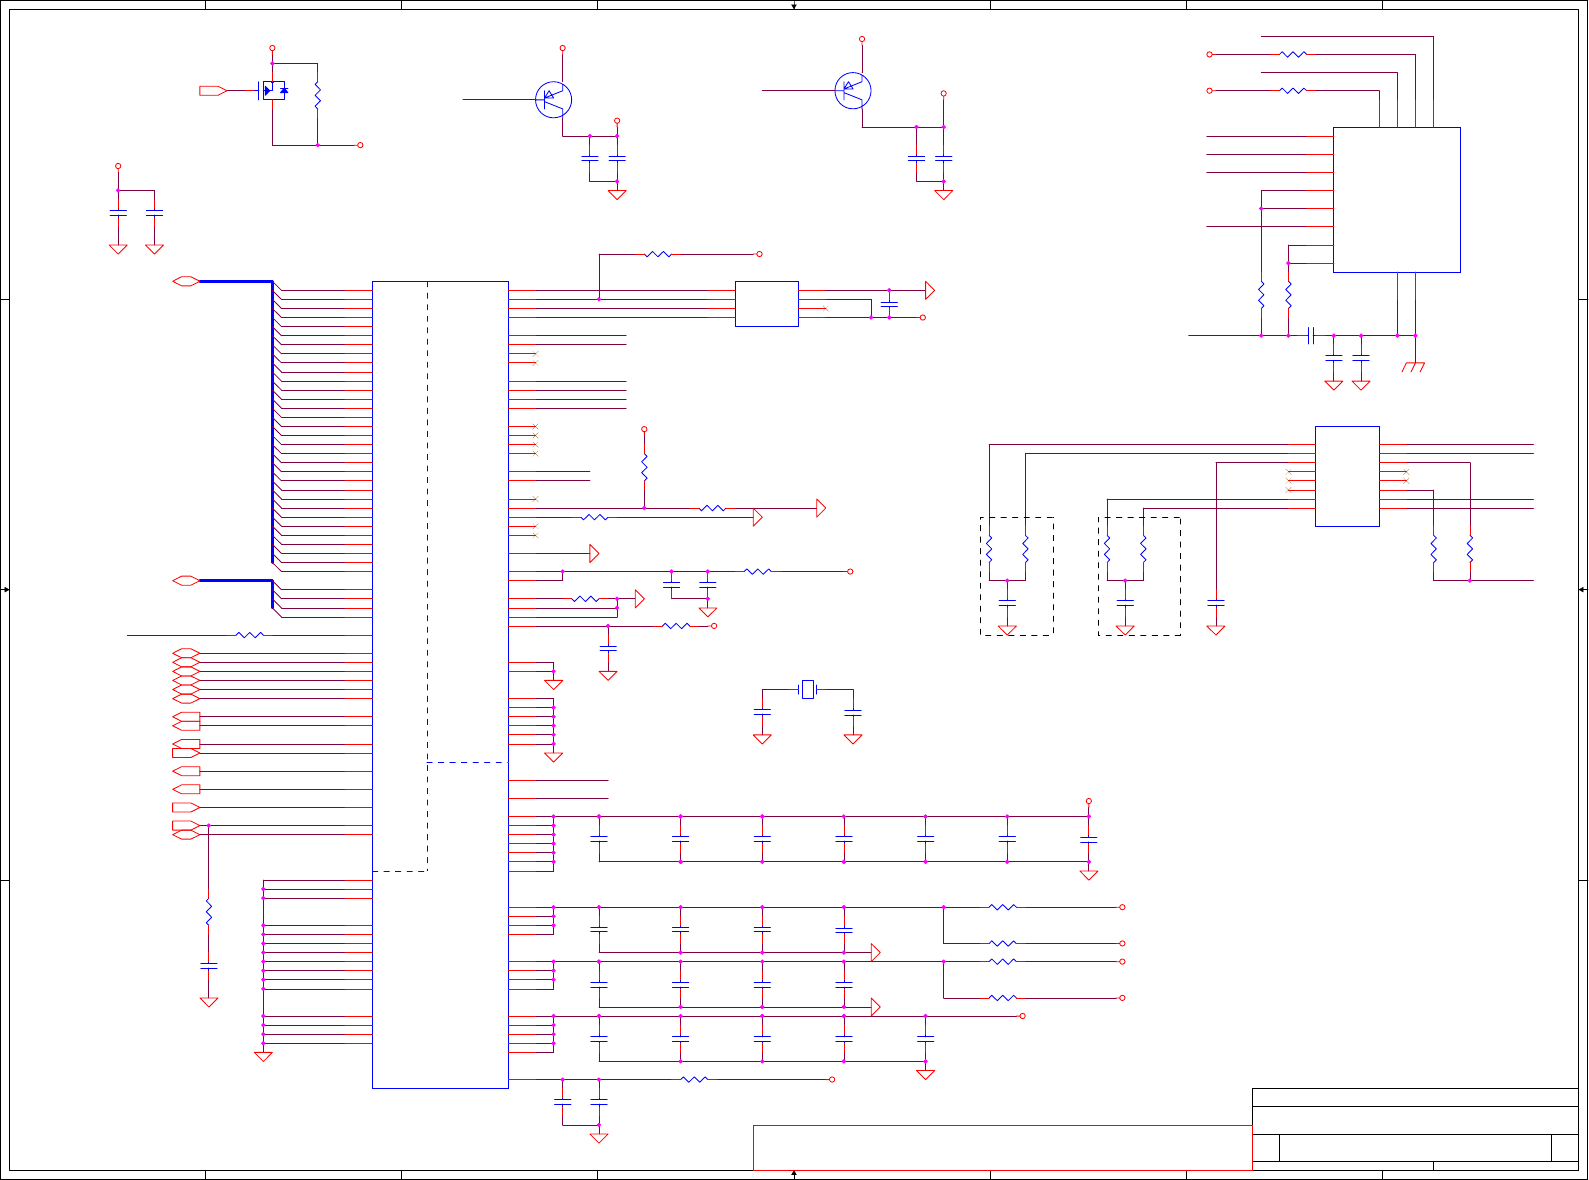Image resolution: width=1589 pixels, height=1180 pixels.
Task: Select the resistor beside the MOSFET
Action: [317, 95]
